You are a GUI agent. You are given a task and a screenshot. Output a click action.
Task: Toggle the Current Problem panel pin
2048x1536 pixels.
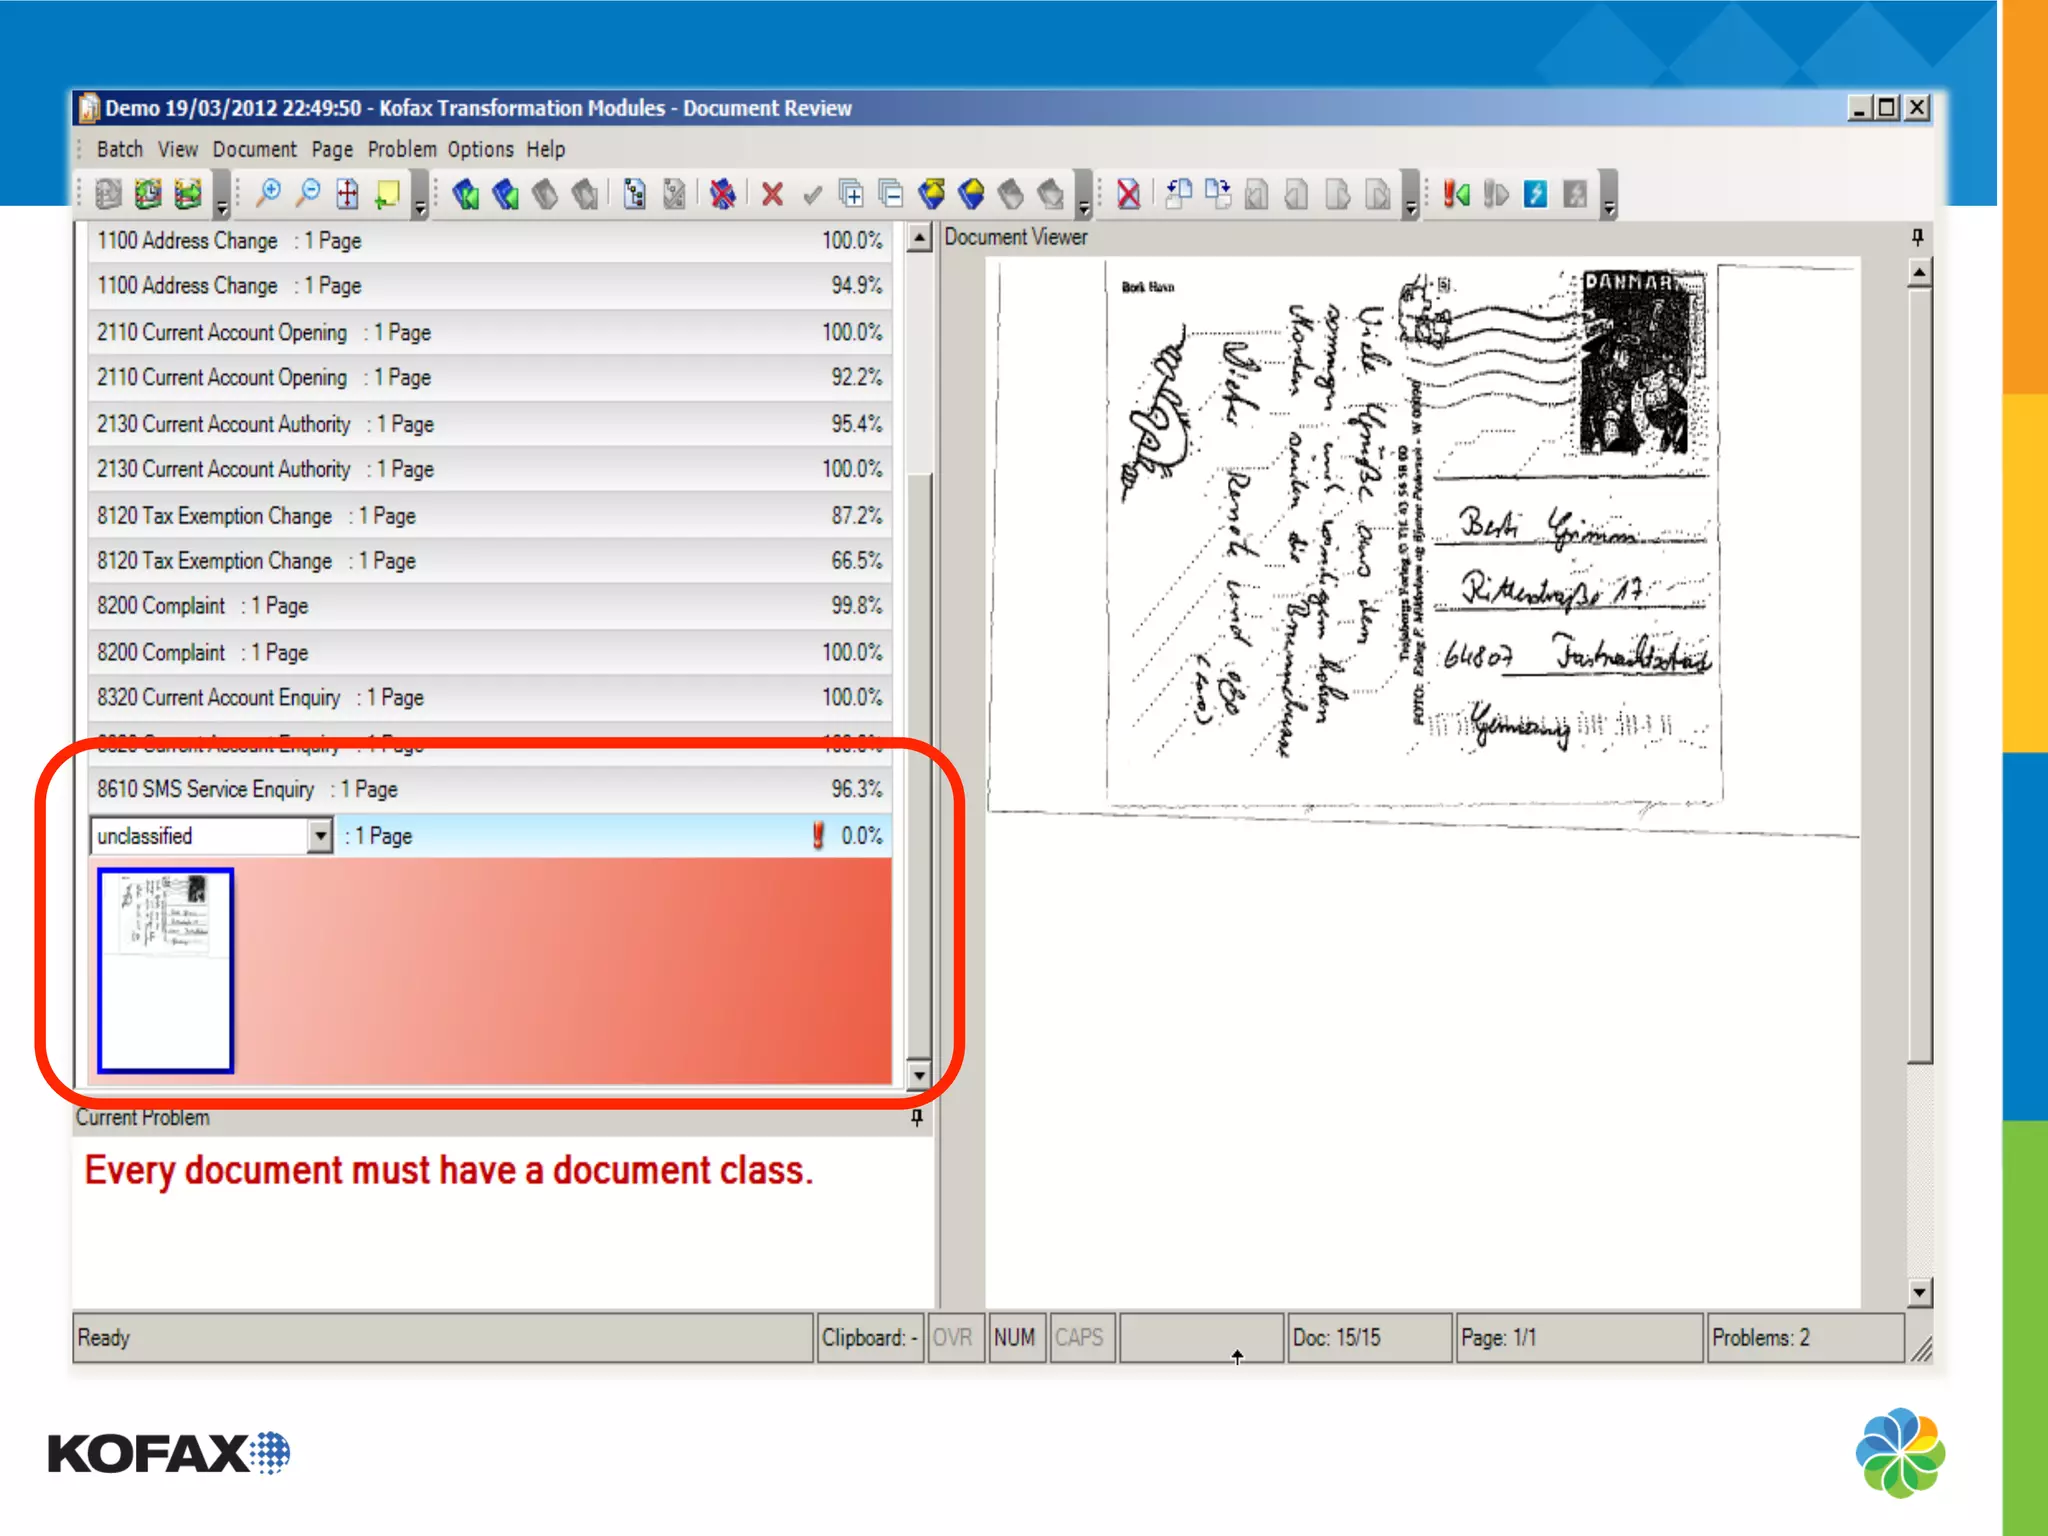(x=916, y=1117)
